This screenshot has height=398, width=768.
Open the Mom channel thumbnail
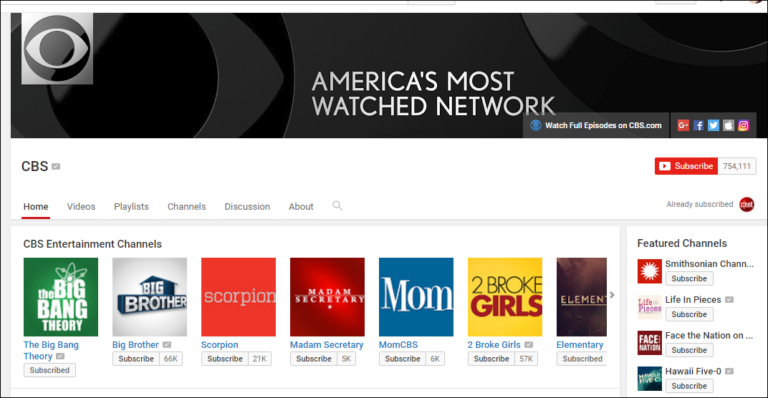tap(416, 297)
